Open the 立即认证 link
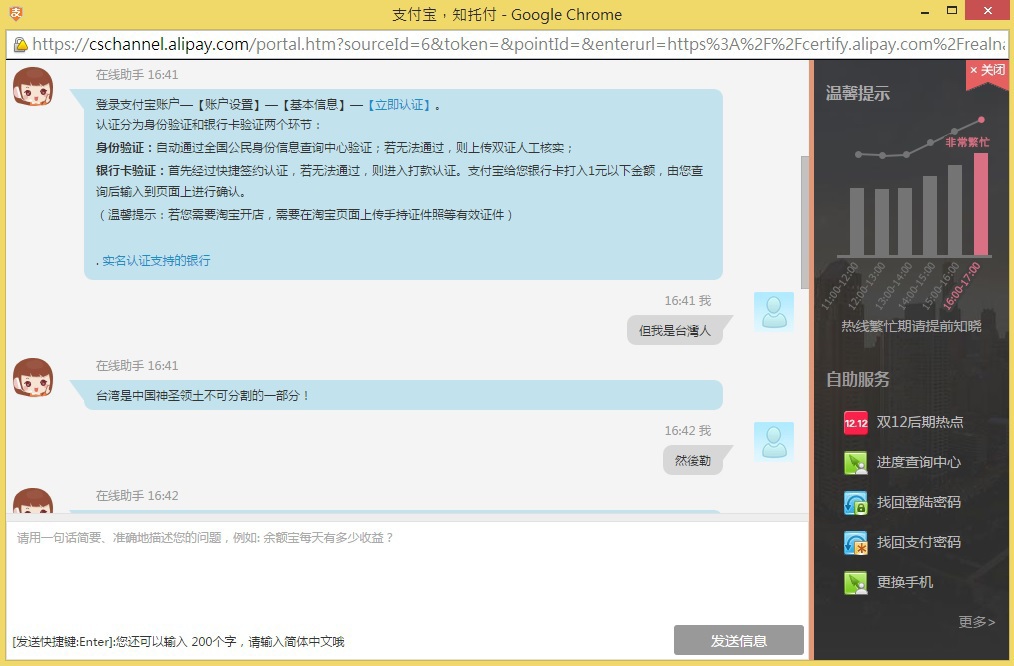Screen dimensions: 1014x666 coord(399,105)
